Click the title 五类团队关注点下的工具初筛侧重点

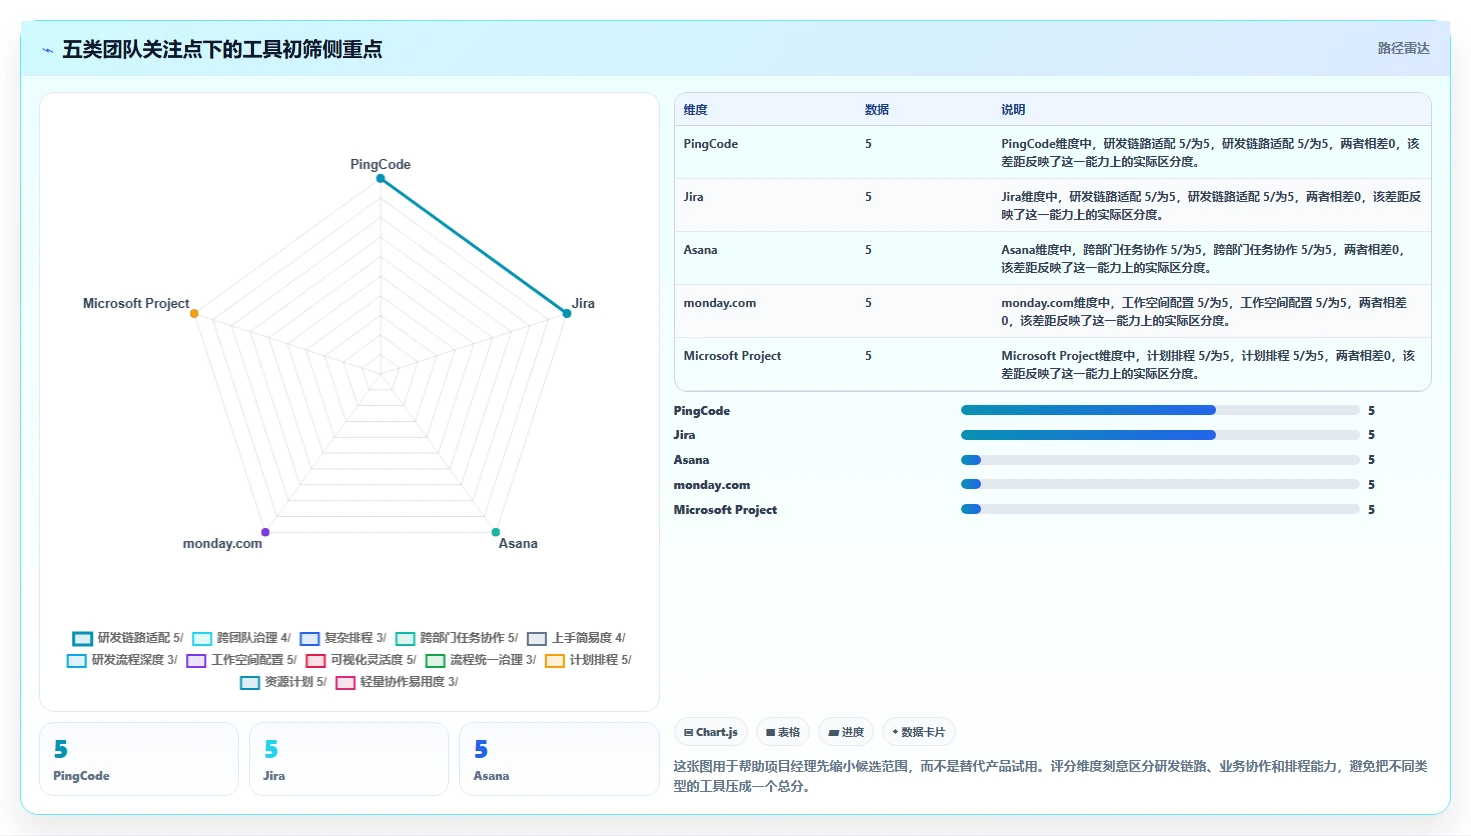pos(222,49)
